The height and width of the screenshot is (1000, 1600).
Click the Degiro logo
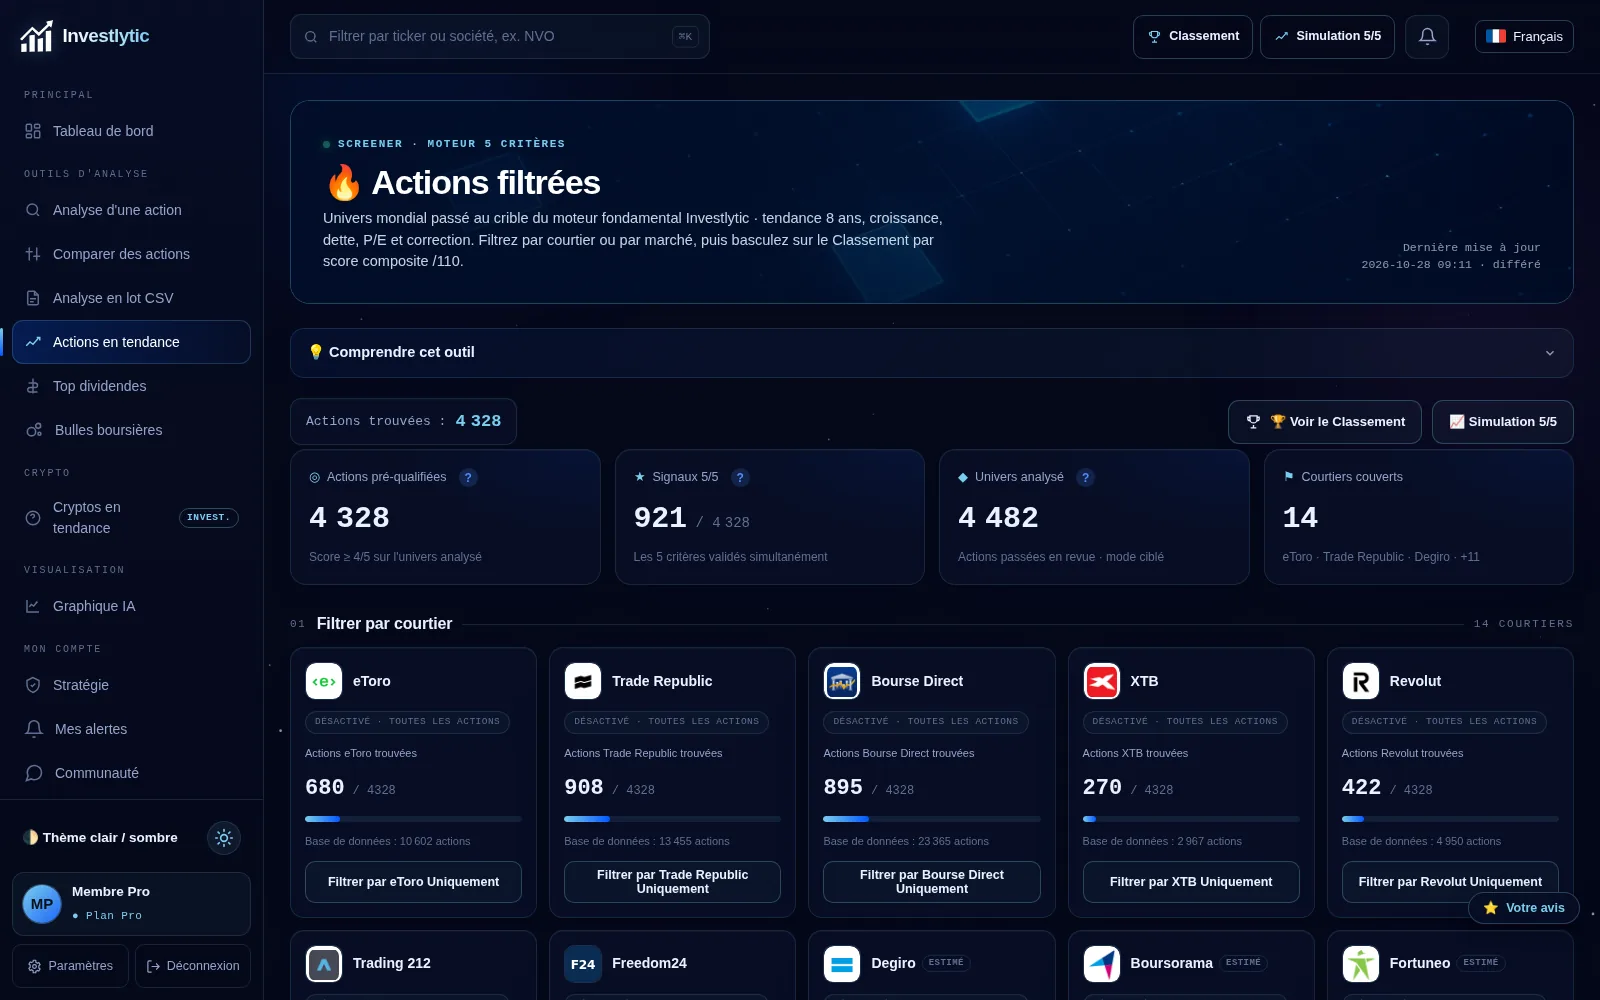click(x=842, y=964)
